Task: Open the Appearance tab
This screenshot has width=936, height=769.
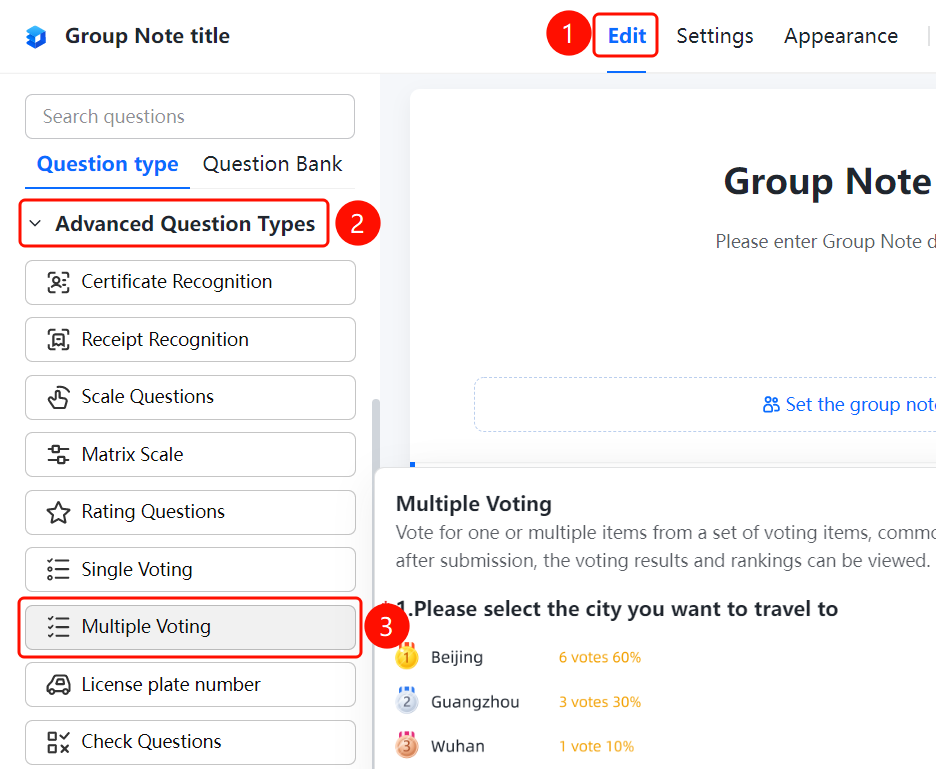Action: point(840,36)
